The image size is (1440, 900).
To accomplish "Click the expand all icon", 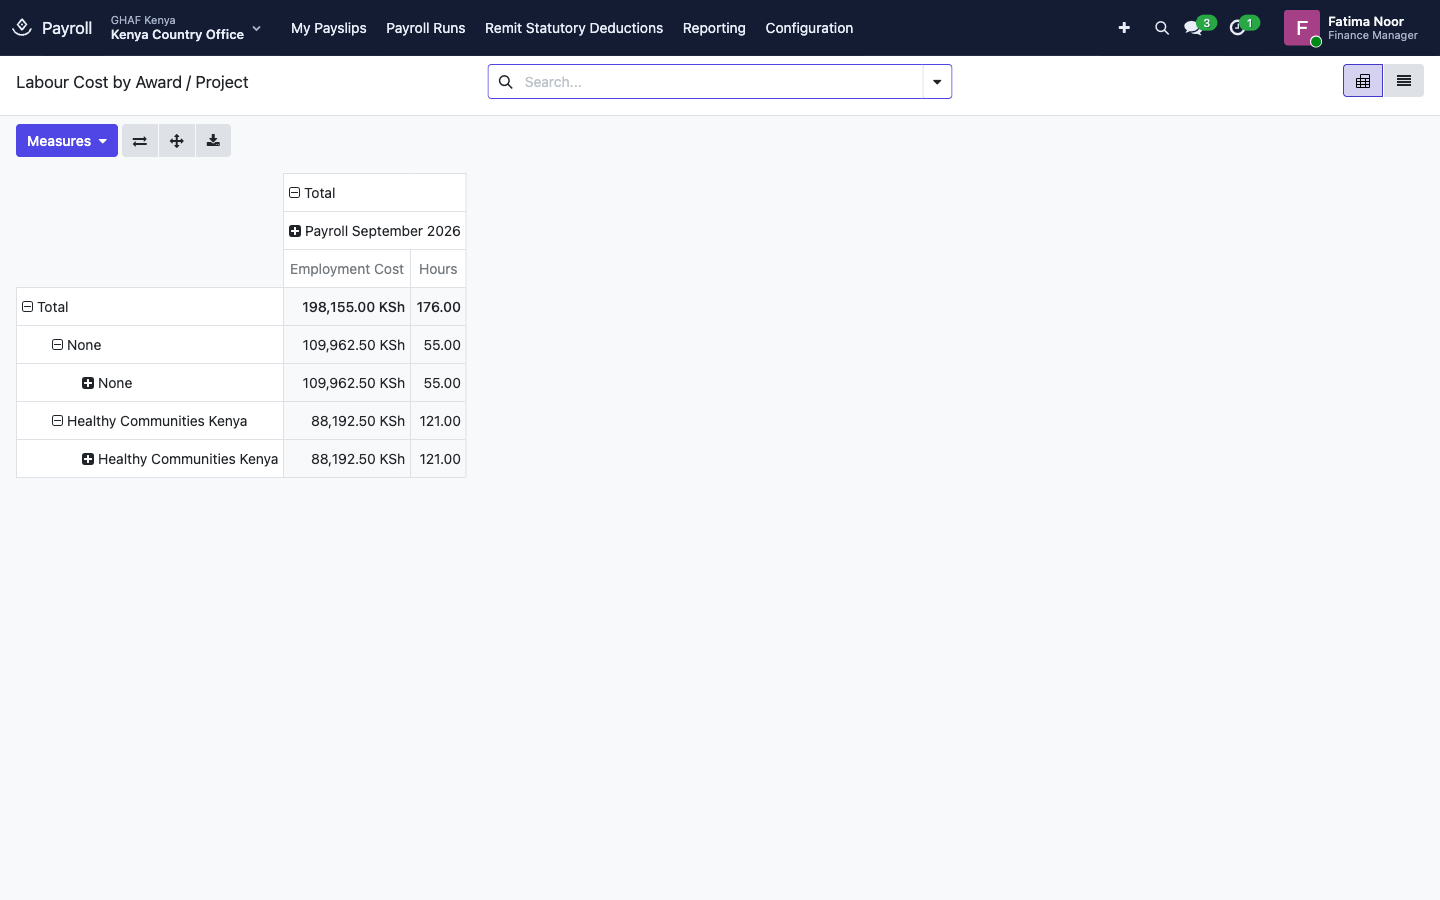I will click(x=177, y=141).
